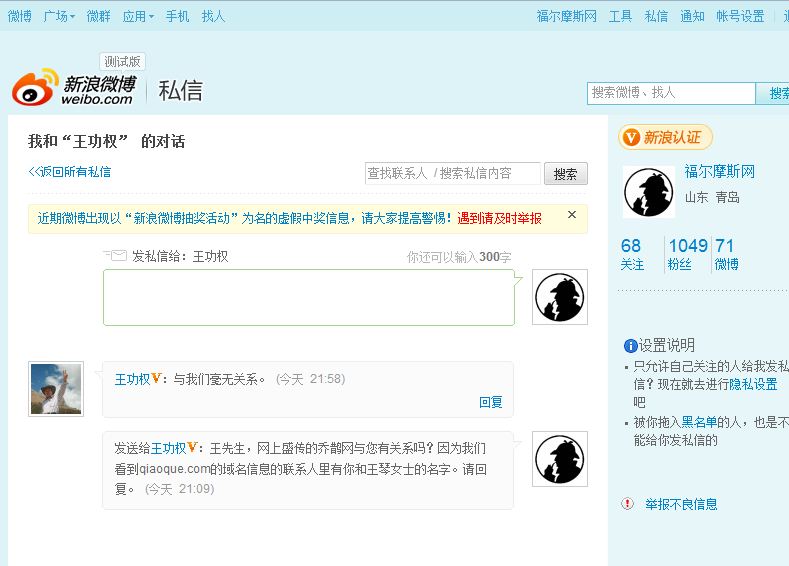Click the 山东 青岛 location text
Viewport: 789px width, 566px height.
pyautogui.click(x=712, y=197)
